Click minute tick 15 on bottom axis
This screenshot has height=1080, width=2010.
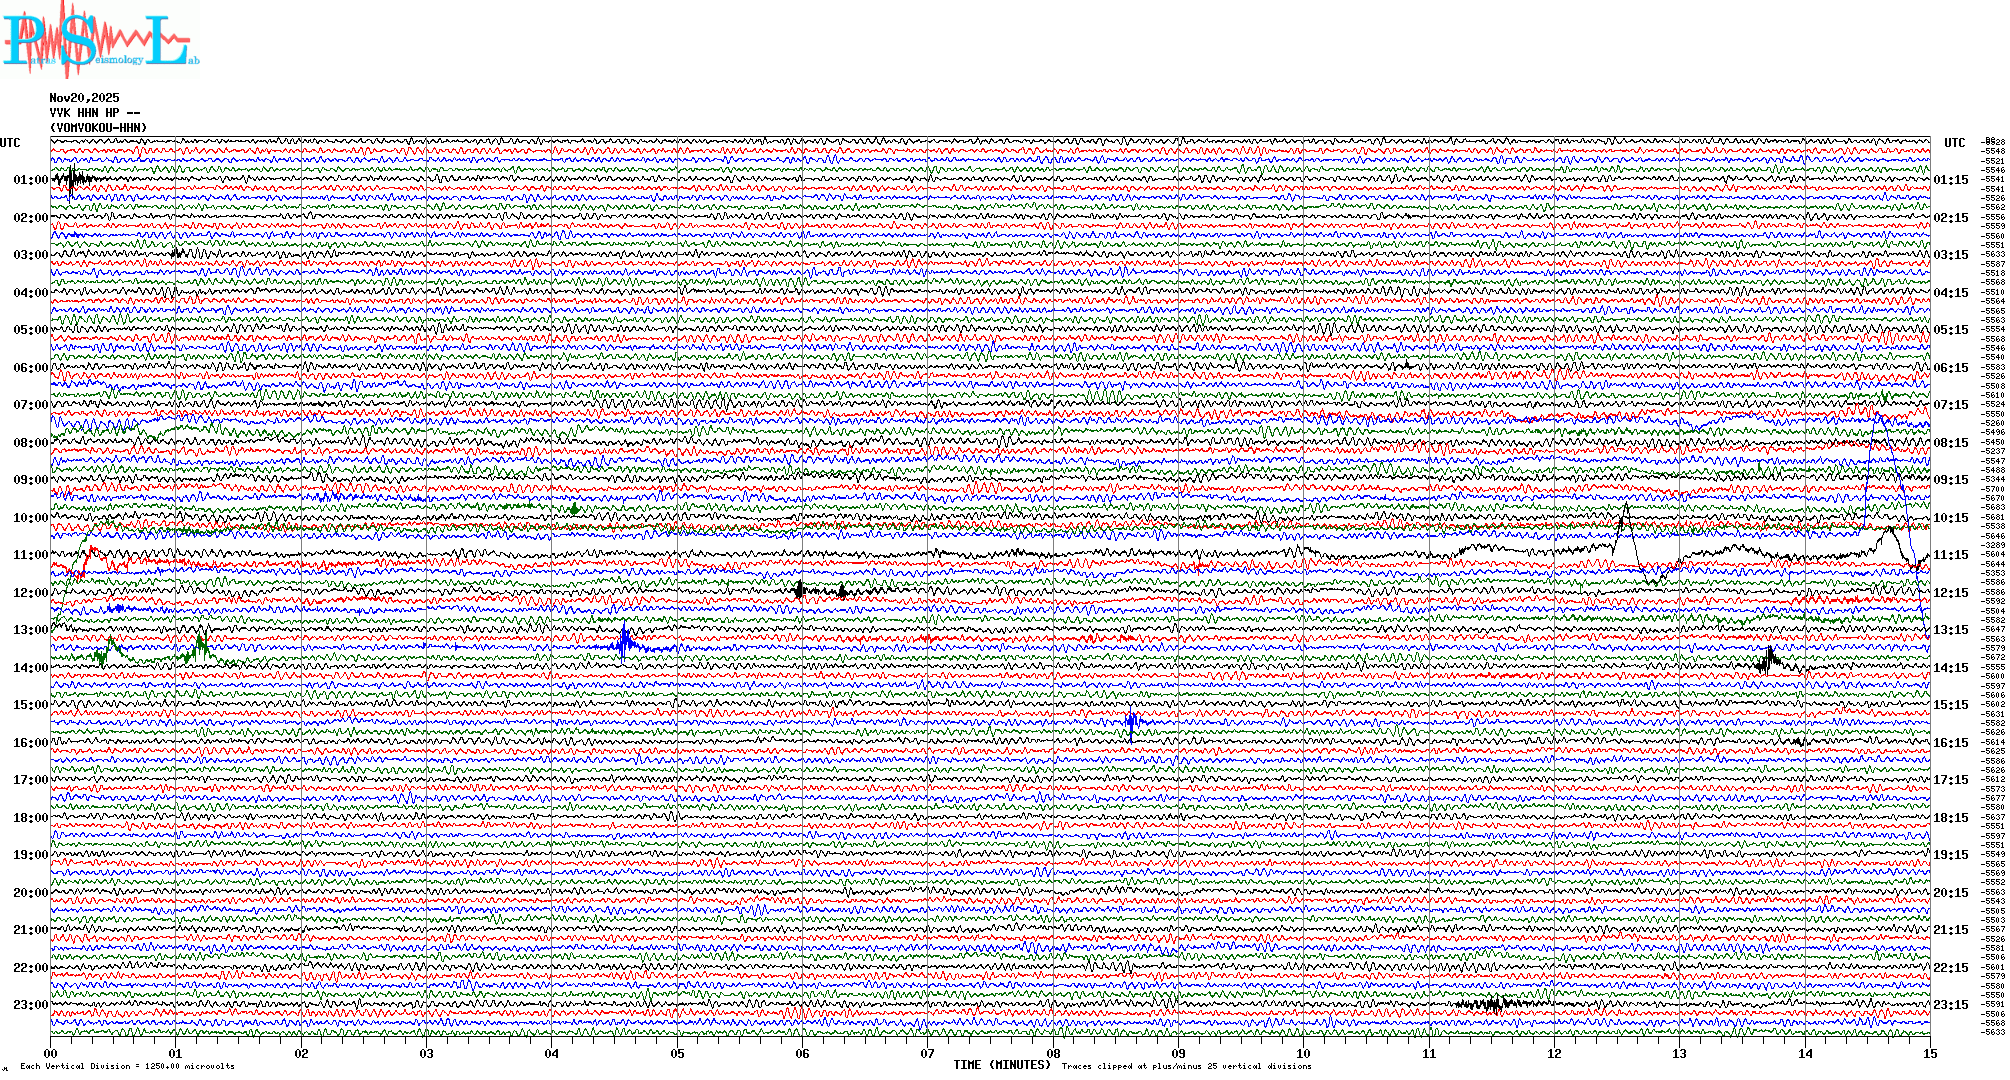1929,1053
